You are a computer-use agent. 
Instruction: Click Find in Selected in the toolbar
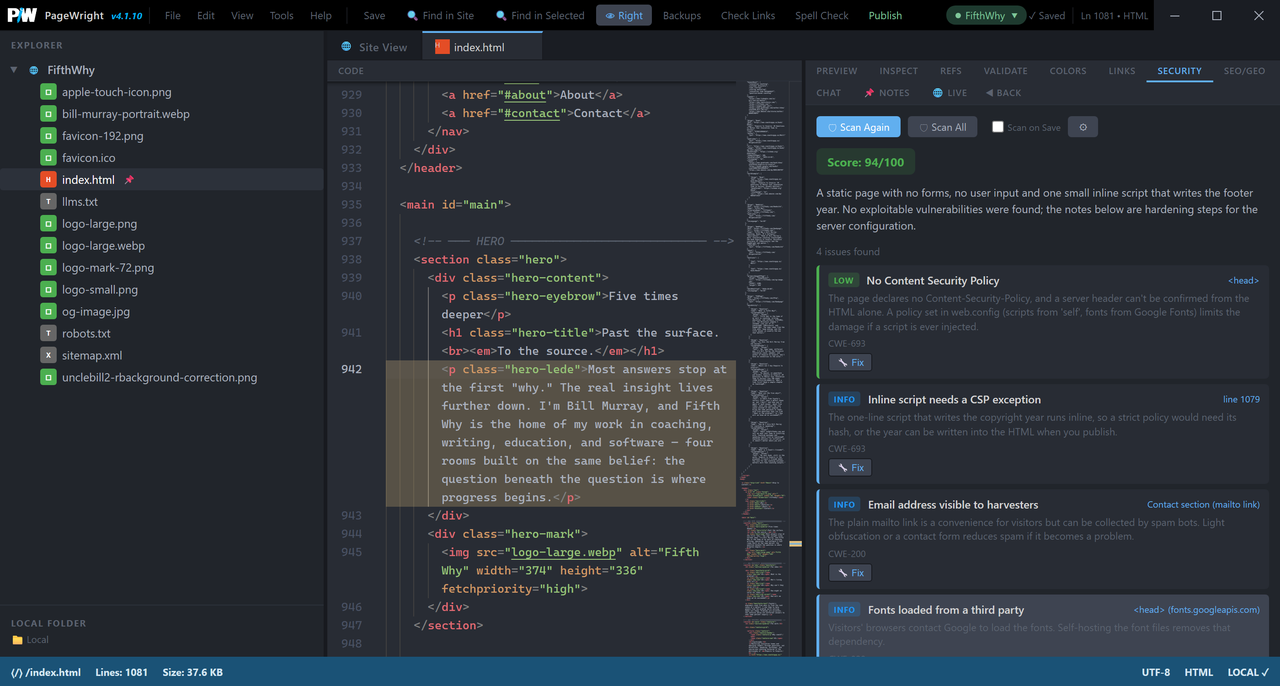[x=540, y=16]
